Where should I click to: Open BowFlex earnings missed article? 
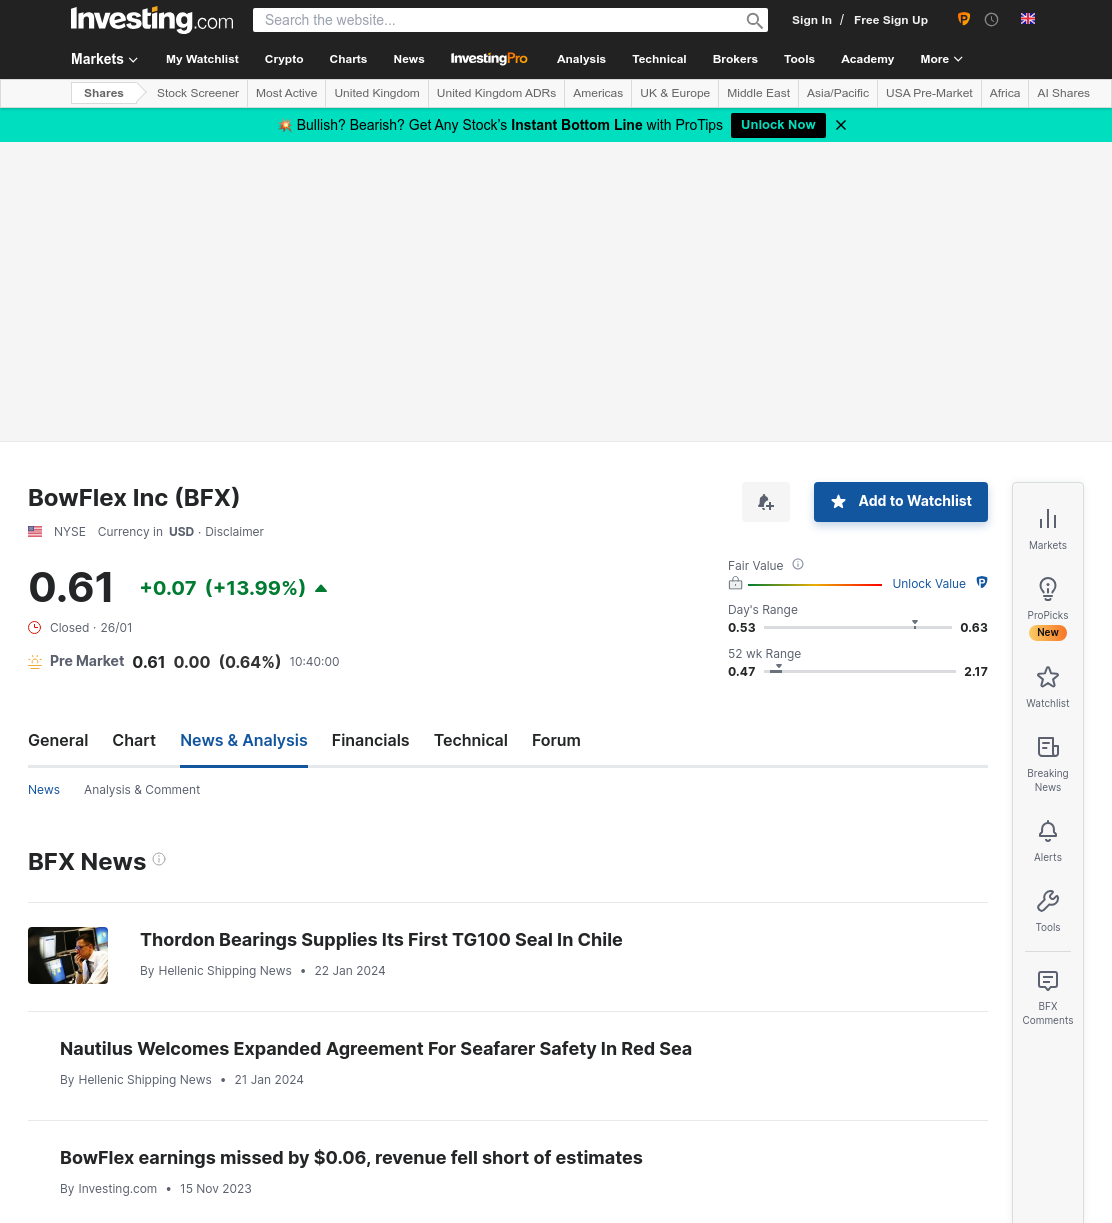tap(351, 1158)
